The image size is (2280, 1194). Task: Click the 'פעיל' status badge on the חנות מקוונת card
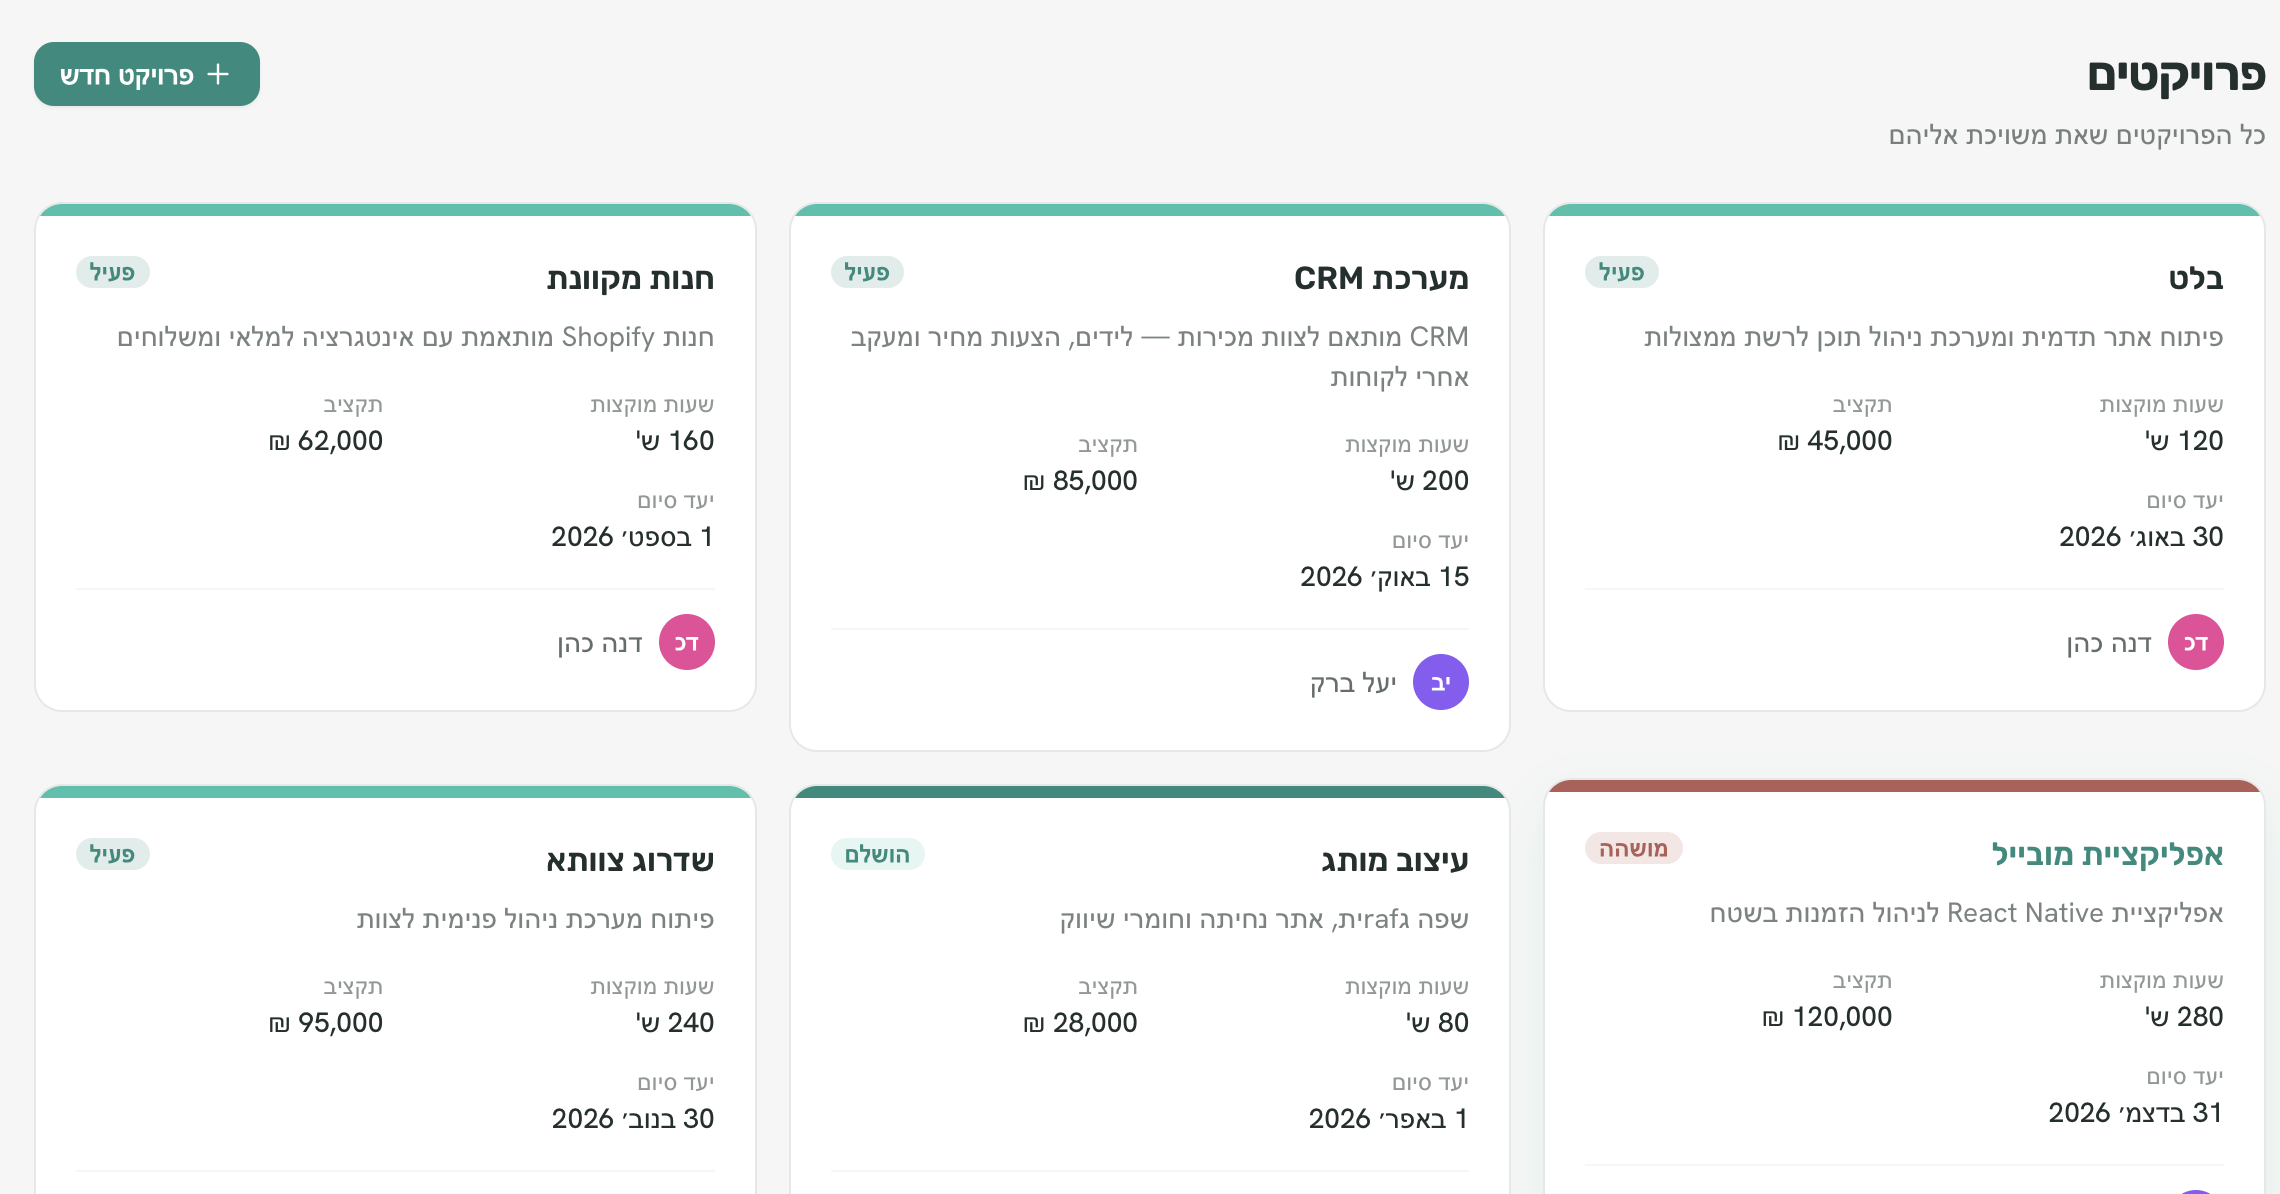[x=112, y=272]
